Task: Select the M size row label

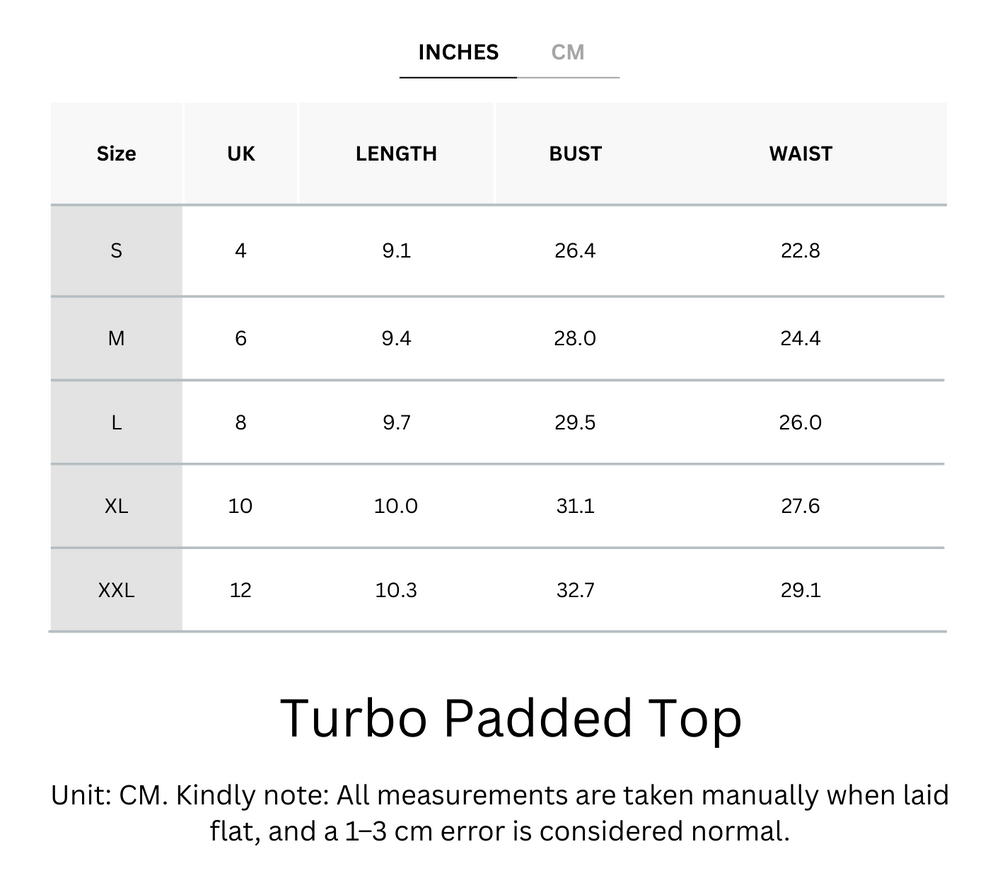Action: (x=116, y=338)
